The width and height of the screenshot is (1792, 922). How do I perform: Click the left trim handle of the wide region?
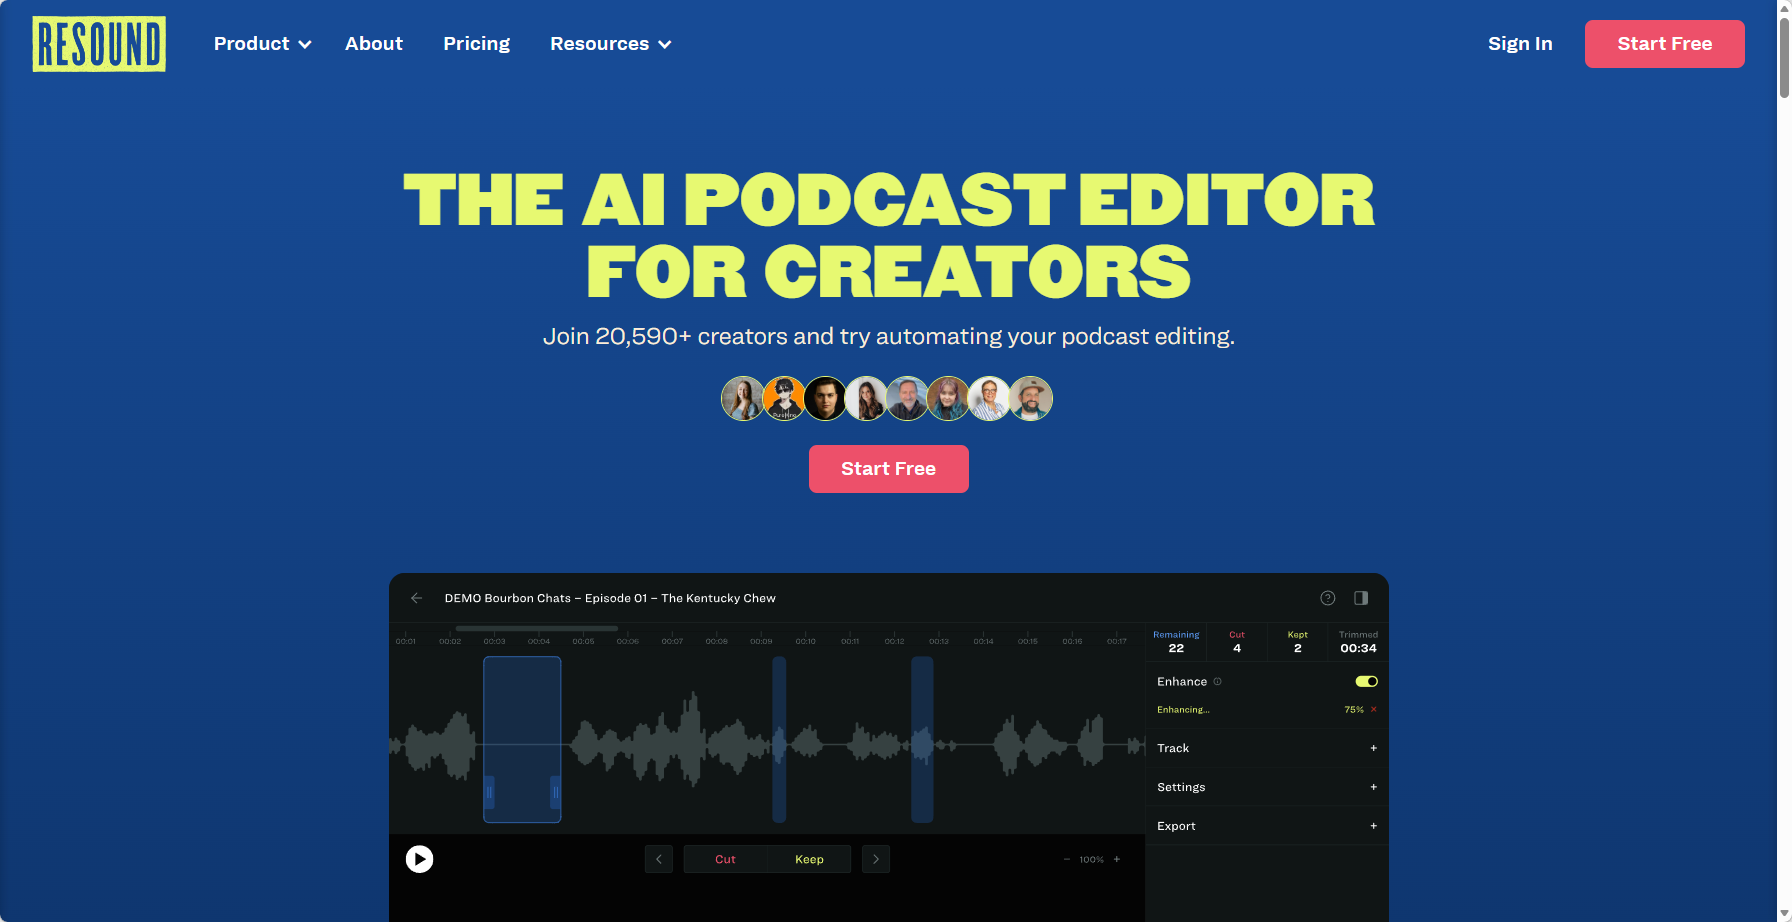489,792
